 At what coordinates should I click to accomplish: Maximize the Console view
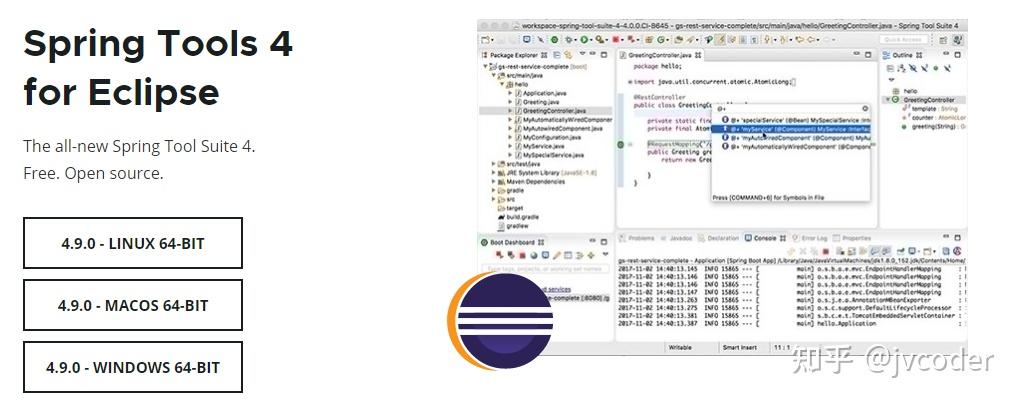(958, 237)
